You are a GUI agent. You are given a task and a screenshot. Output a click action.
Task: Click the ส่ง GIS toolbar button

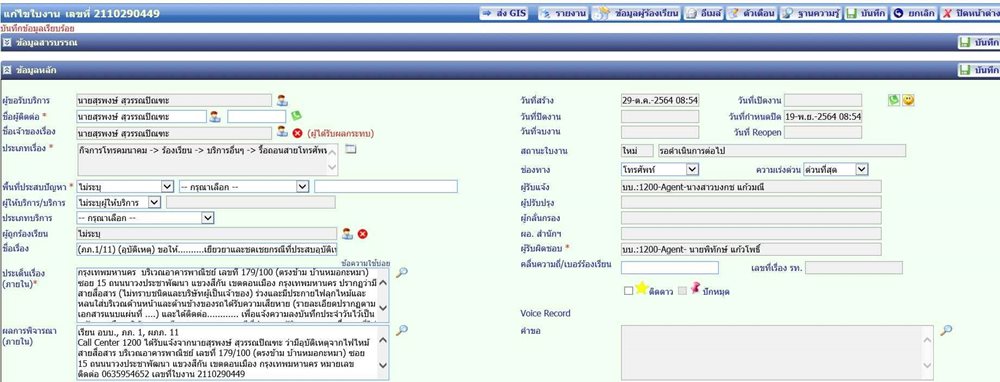coord(504,13)
